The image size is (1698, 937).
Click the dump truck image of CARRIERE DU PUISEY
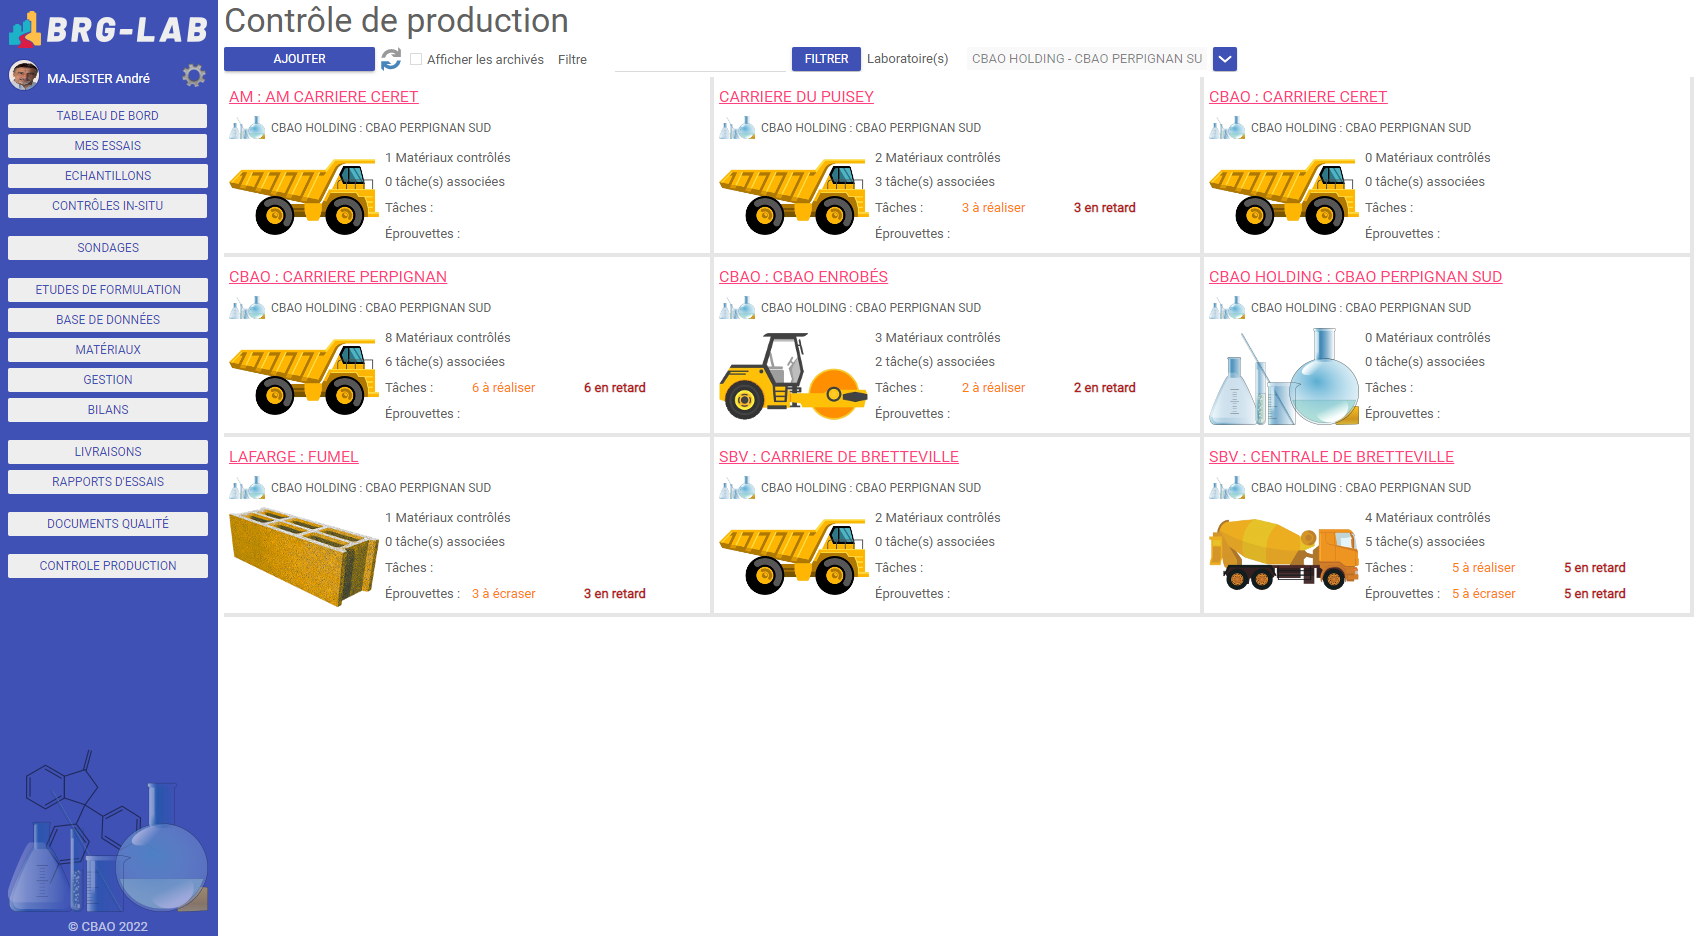click(x=794, y=196)
